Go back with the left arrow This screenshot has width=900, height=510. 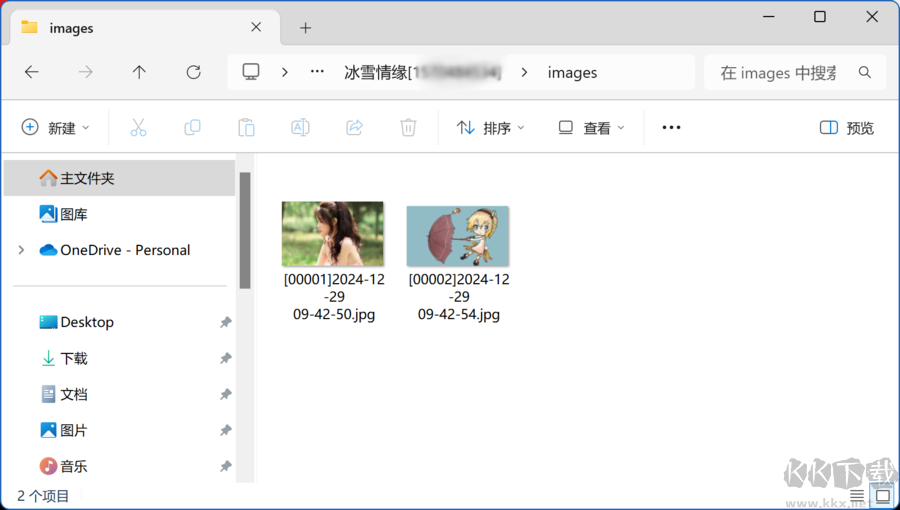(x=32, y=72)
